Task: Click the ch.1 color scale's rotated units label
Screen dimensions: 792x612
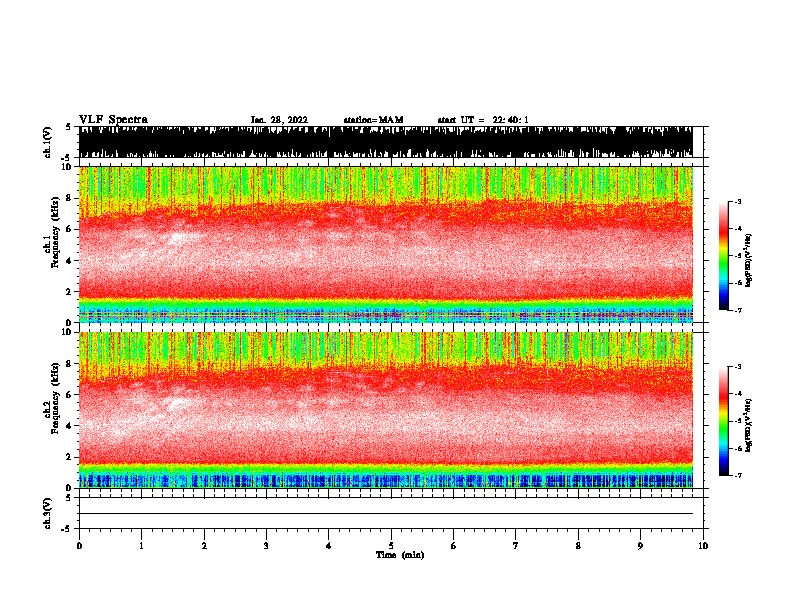Action: click(x=749, y=260)
